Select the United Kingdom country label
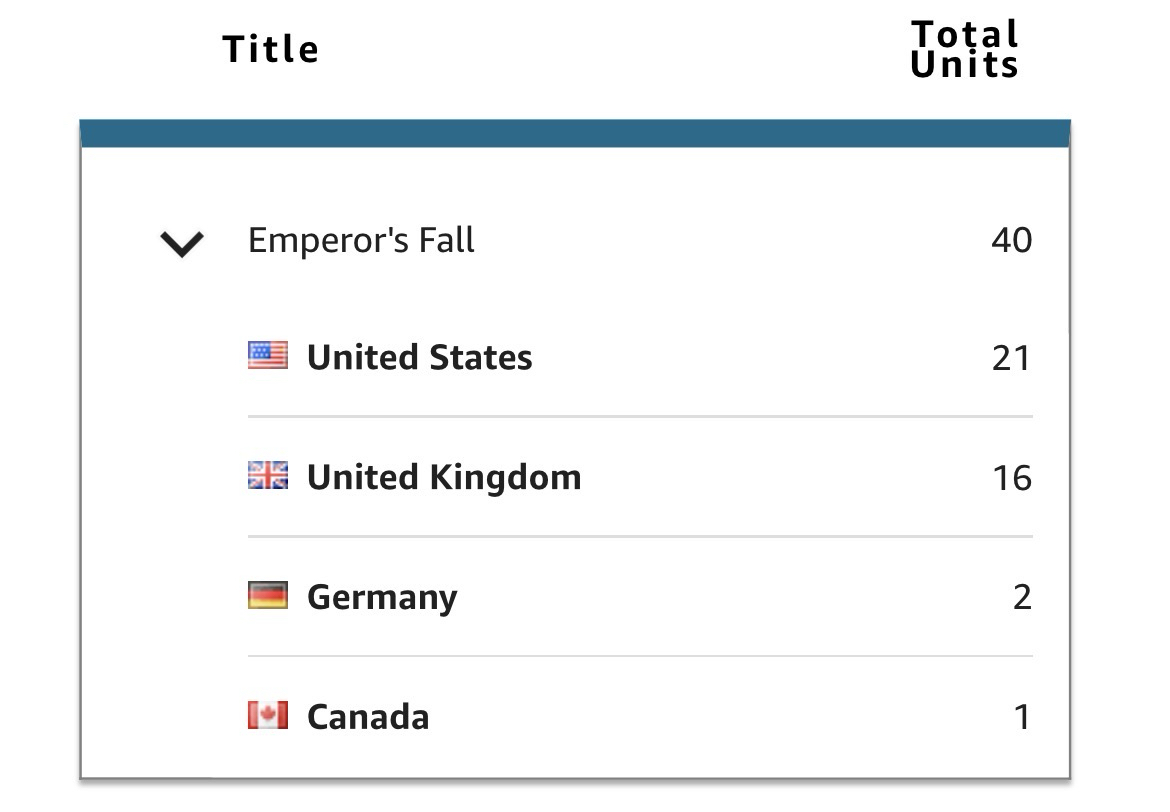Screen dimensions: 1170x812 click(x=443, y=477)
